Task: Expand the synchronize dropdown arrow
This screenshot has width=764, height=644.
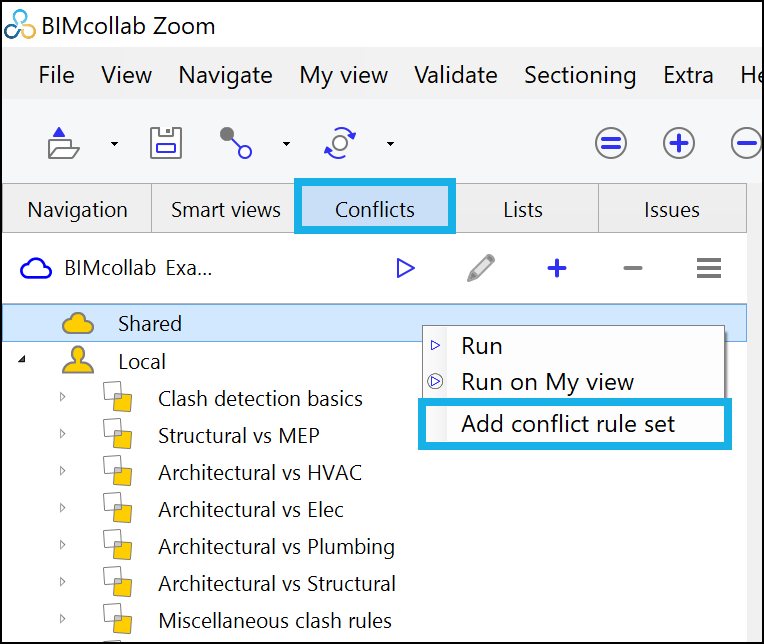Action: (390, 144)
